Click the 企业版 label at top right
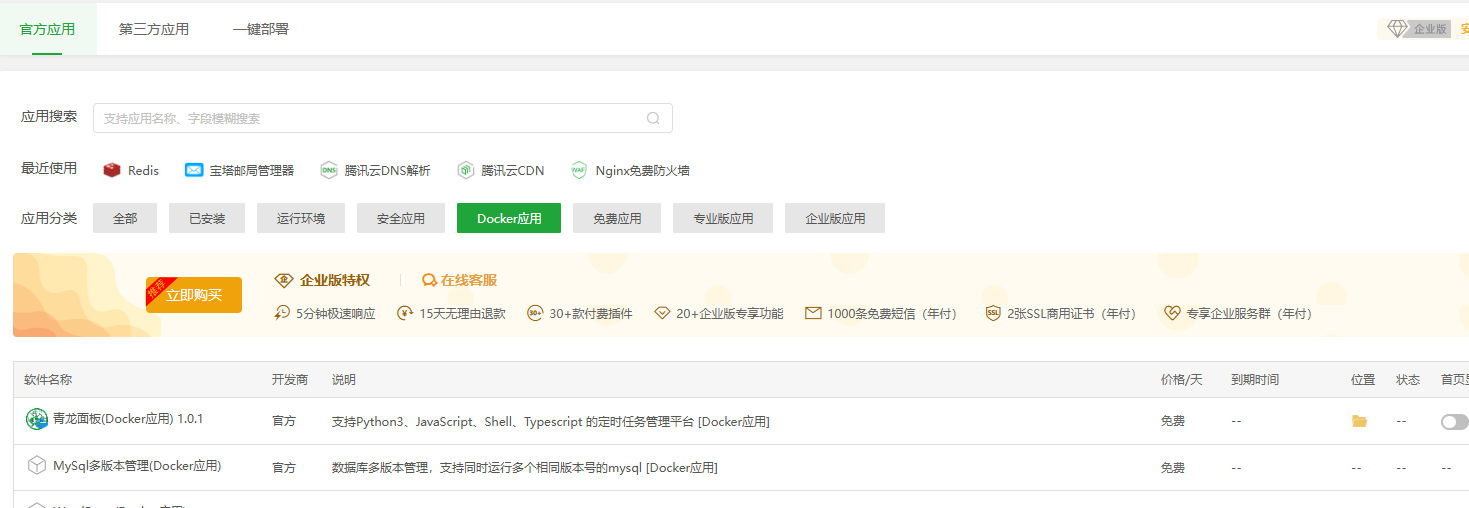 coord(1430,29)
